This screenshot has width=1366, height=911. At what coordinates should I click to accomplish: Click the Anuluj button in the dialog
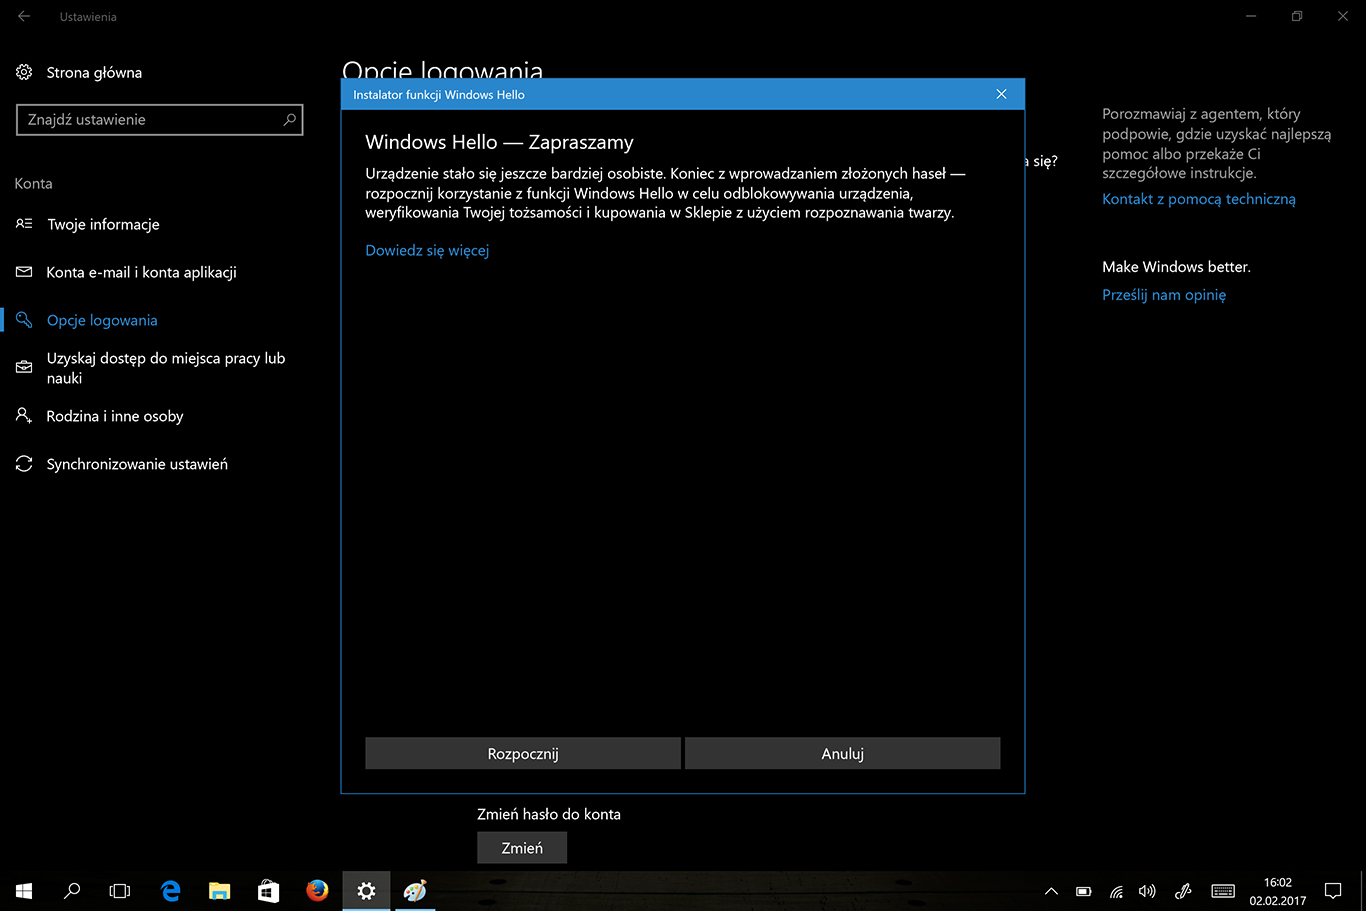(x=842, y=754)
